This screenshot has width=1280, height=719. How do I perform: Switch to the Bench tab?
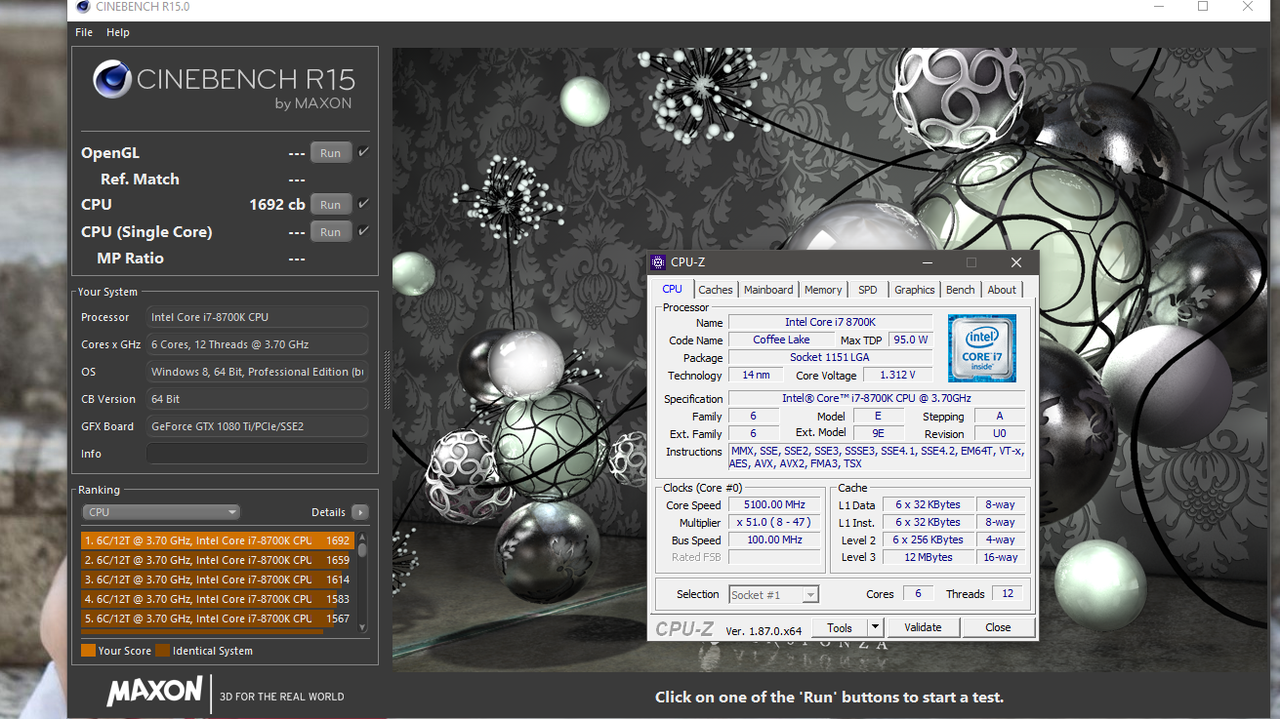(960, 290)
